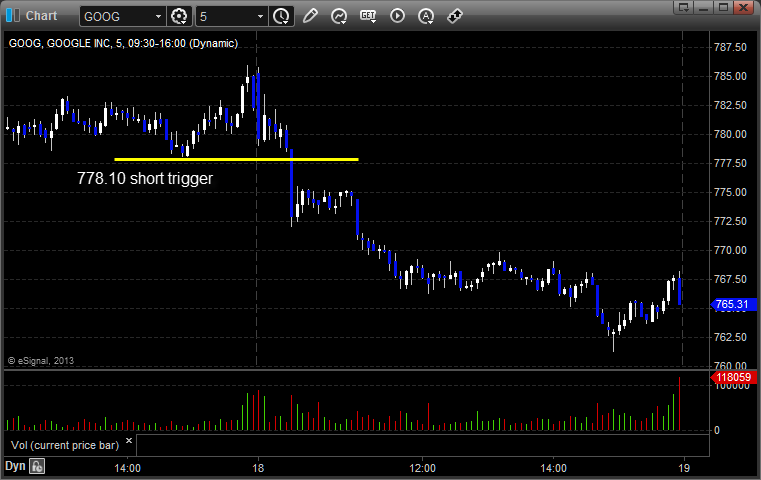Toggle the Dyn scaling lock icon
The height and width of the screenshot is (480, 761).
pos(37,466)
